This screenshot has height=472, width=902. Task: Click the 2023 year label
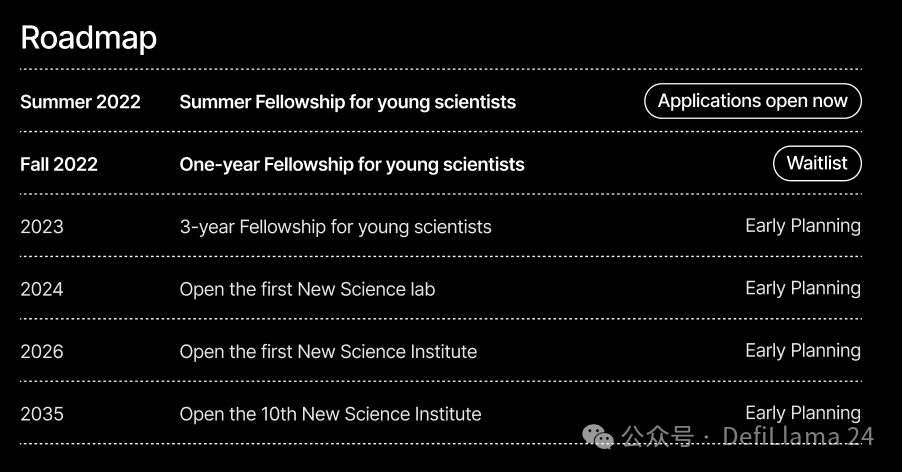pos(42,227)
